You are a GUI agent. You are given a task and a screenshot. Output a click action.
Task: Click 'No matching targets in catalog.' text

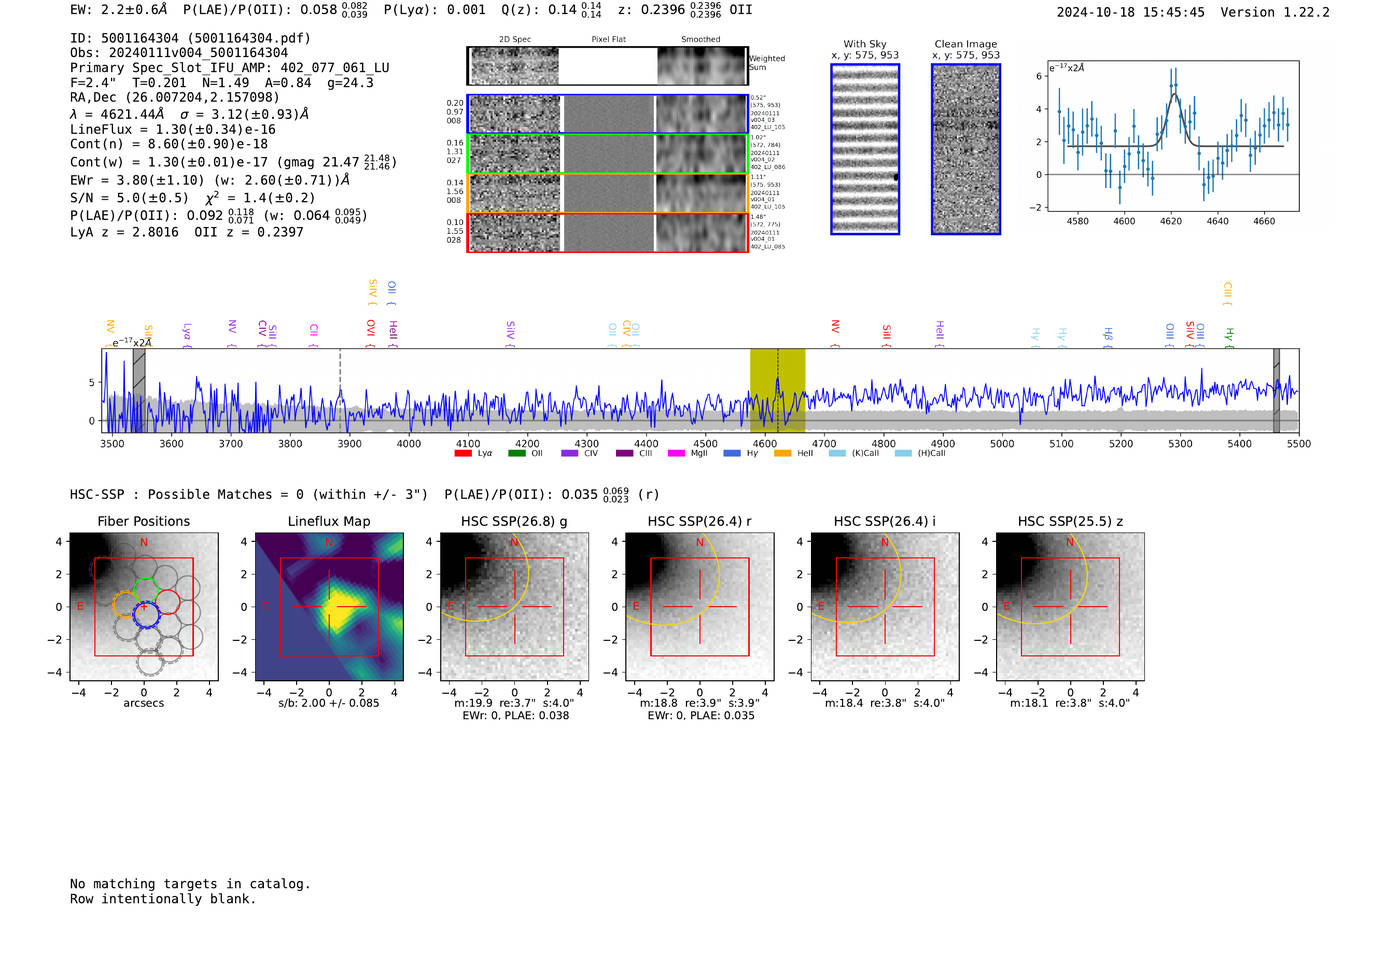190,884
